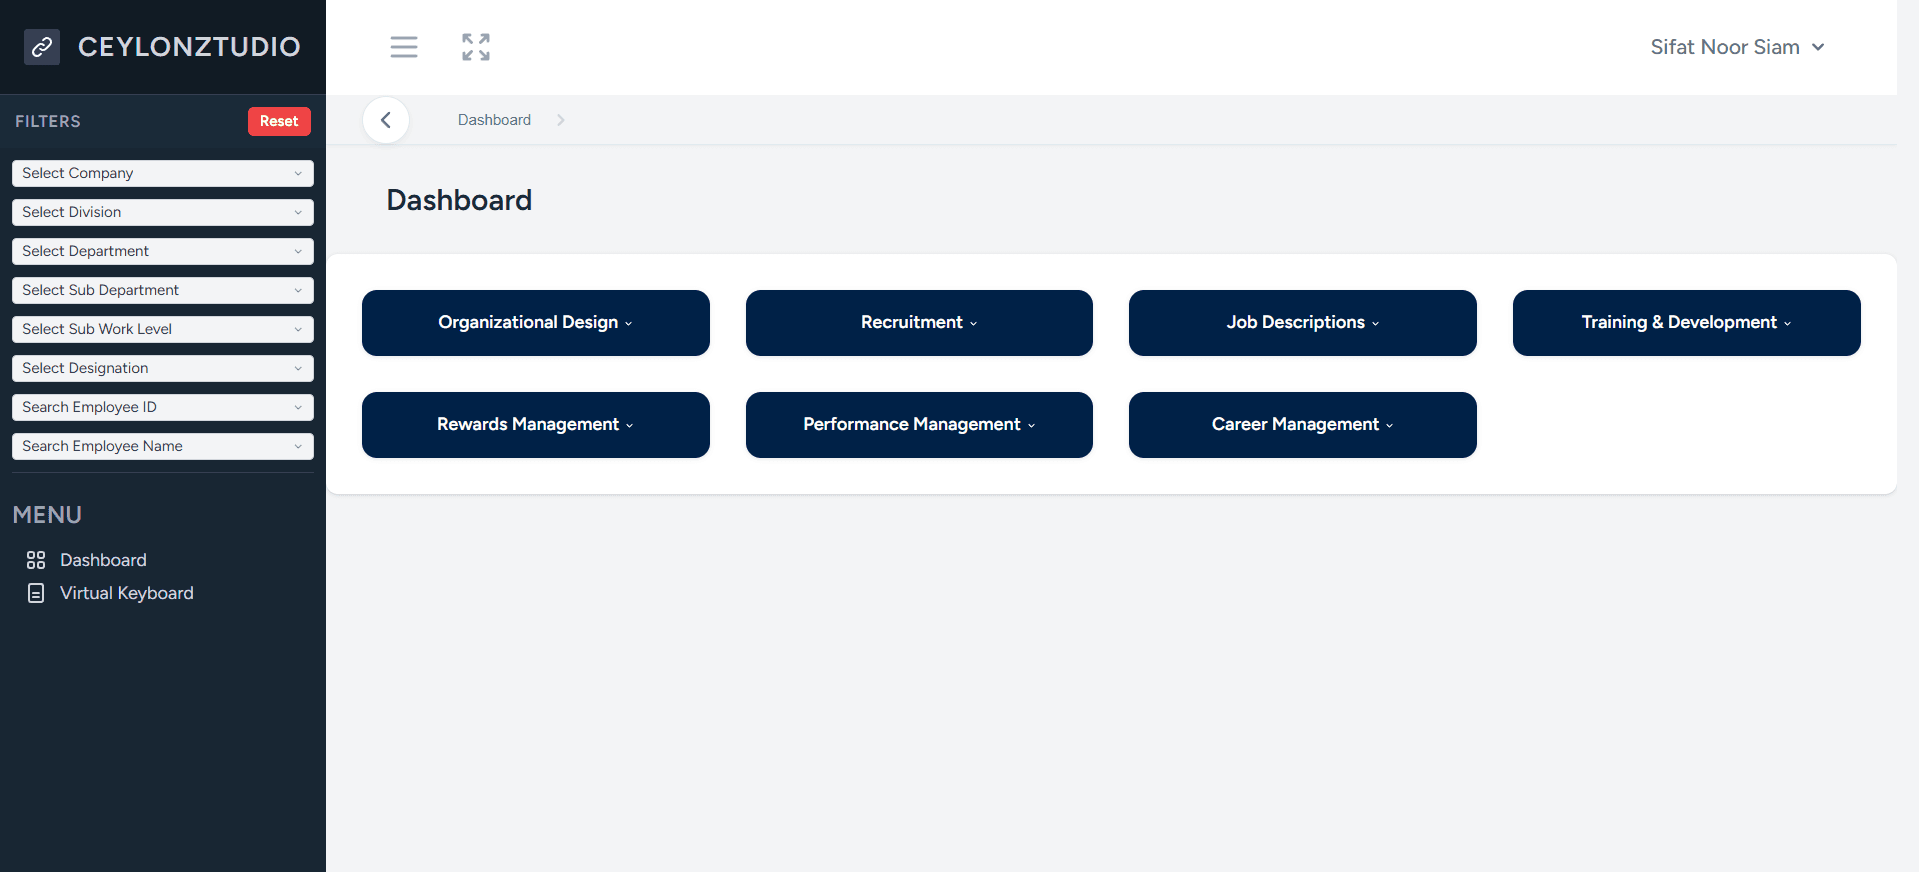Open the Sifat Noor Siam user dropdown
This screenshot has width=1919, height=872.
1738,47
